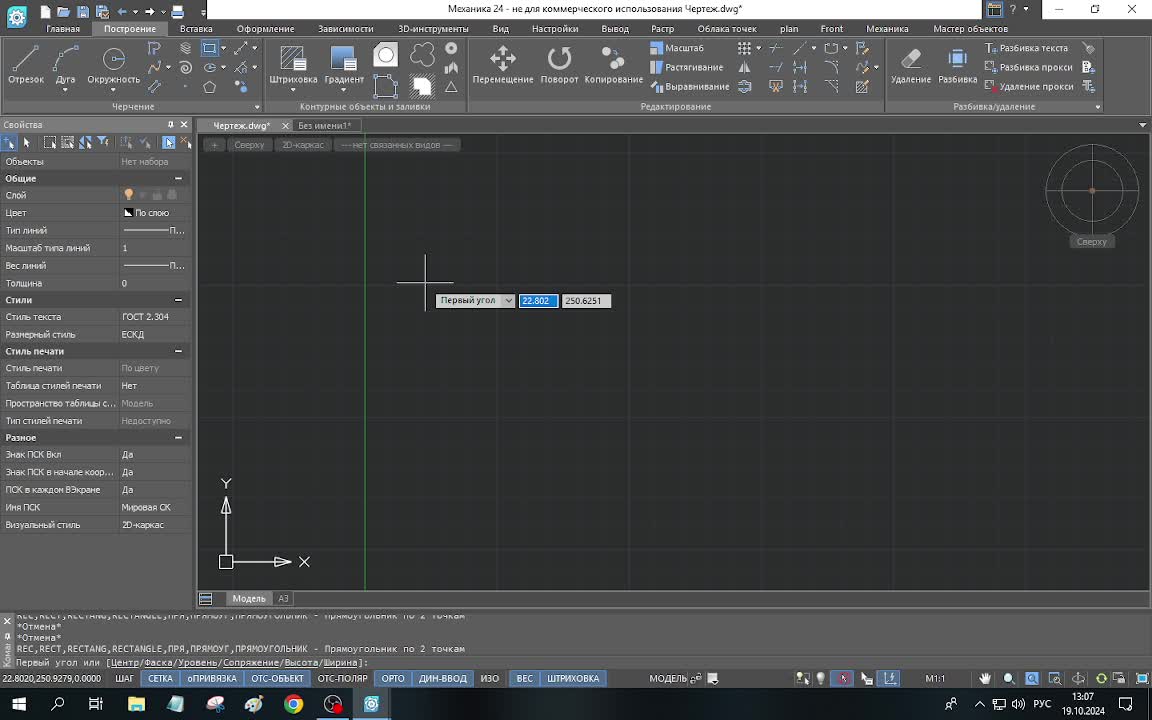1152x720 pixels.
Task: Click the print icon in quick access toolbar
Action: [x=177, y=11]
